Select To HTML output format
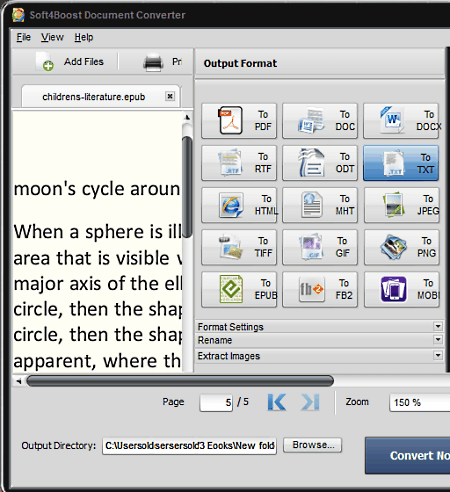Viewport: 450px width, 492px height. [239, 205]
